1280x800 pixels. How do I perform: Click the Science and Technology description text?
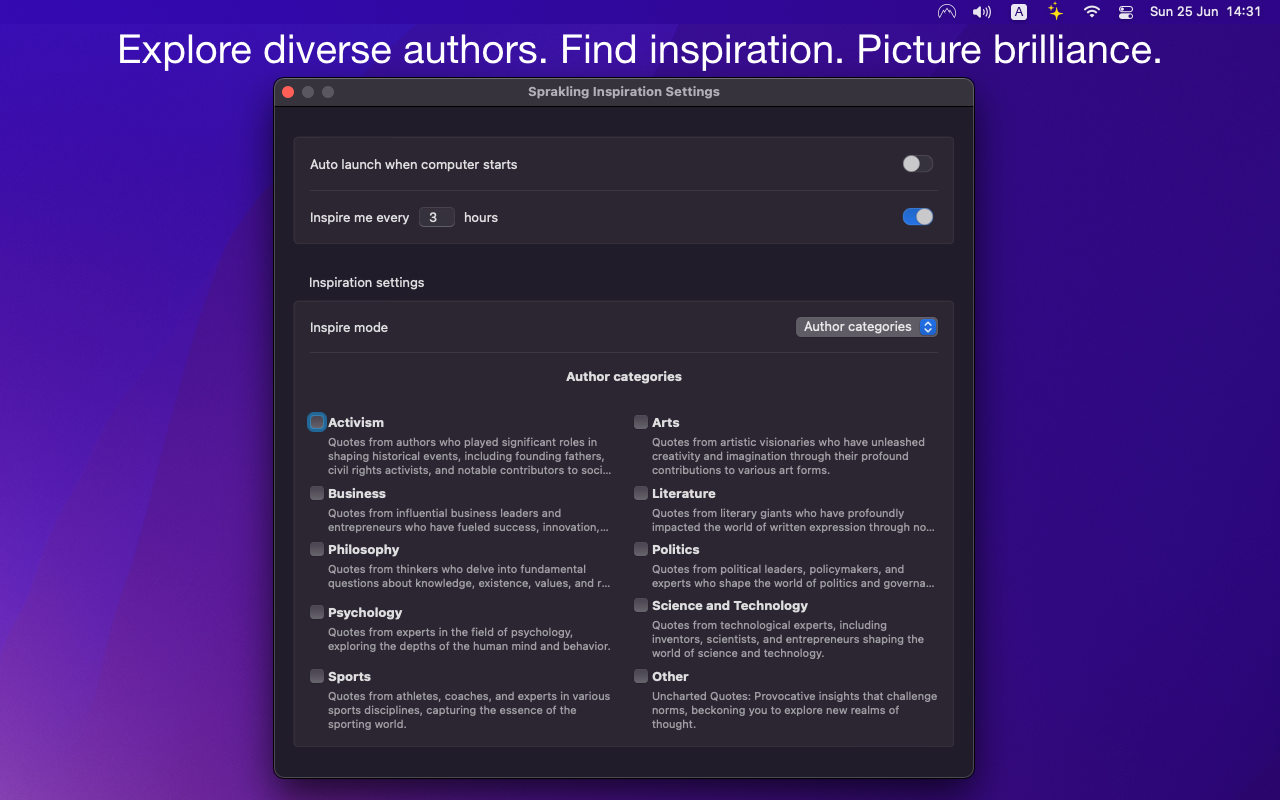788,639
